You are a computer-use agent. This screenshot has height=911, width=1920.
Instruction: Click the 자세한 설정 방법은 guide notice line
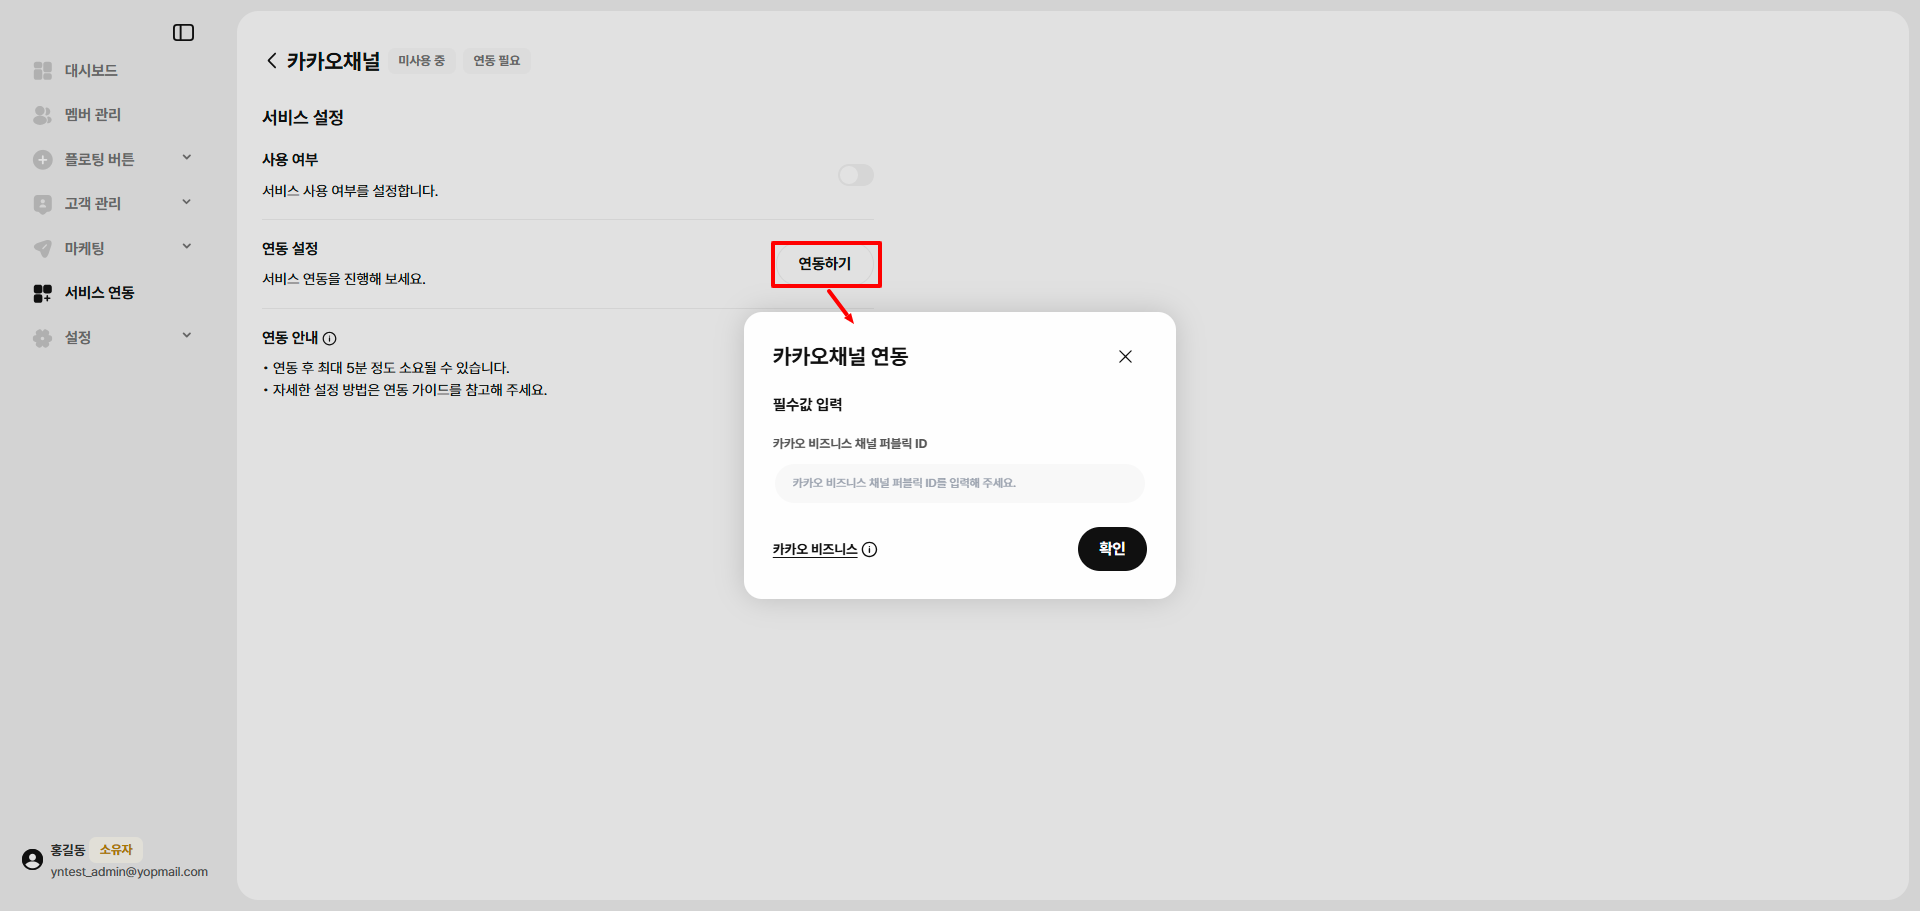click(x=410, y=390)
